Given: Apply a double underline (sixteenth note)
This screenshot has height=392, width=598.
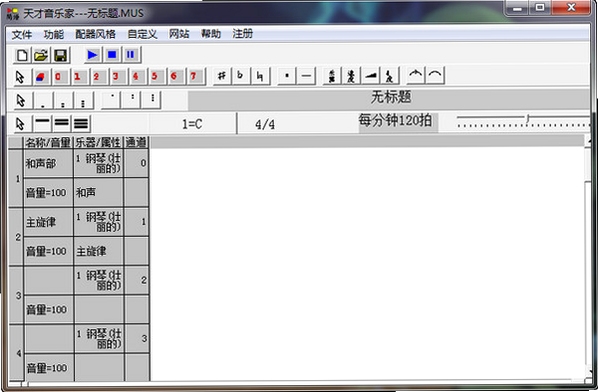Looking at the screenshot, I should [62, 123].
